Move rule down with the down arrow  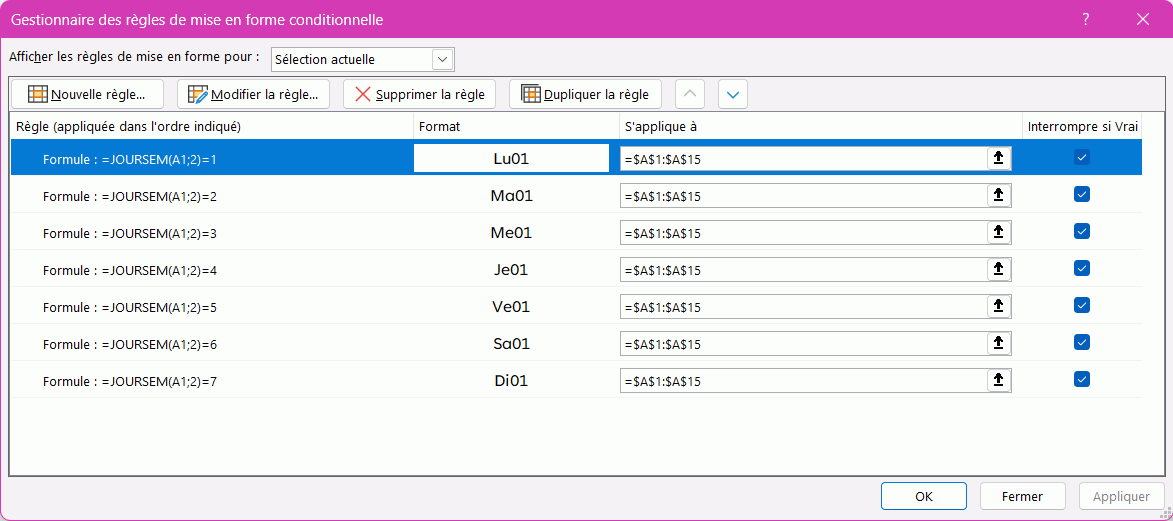pyautogui.click(x=733, y=95)
